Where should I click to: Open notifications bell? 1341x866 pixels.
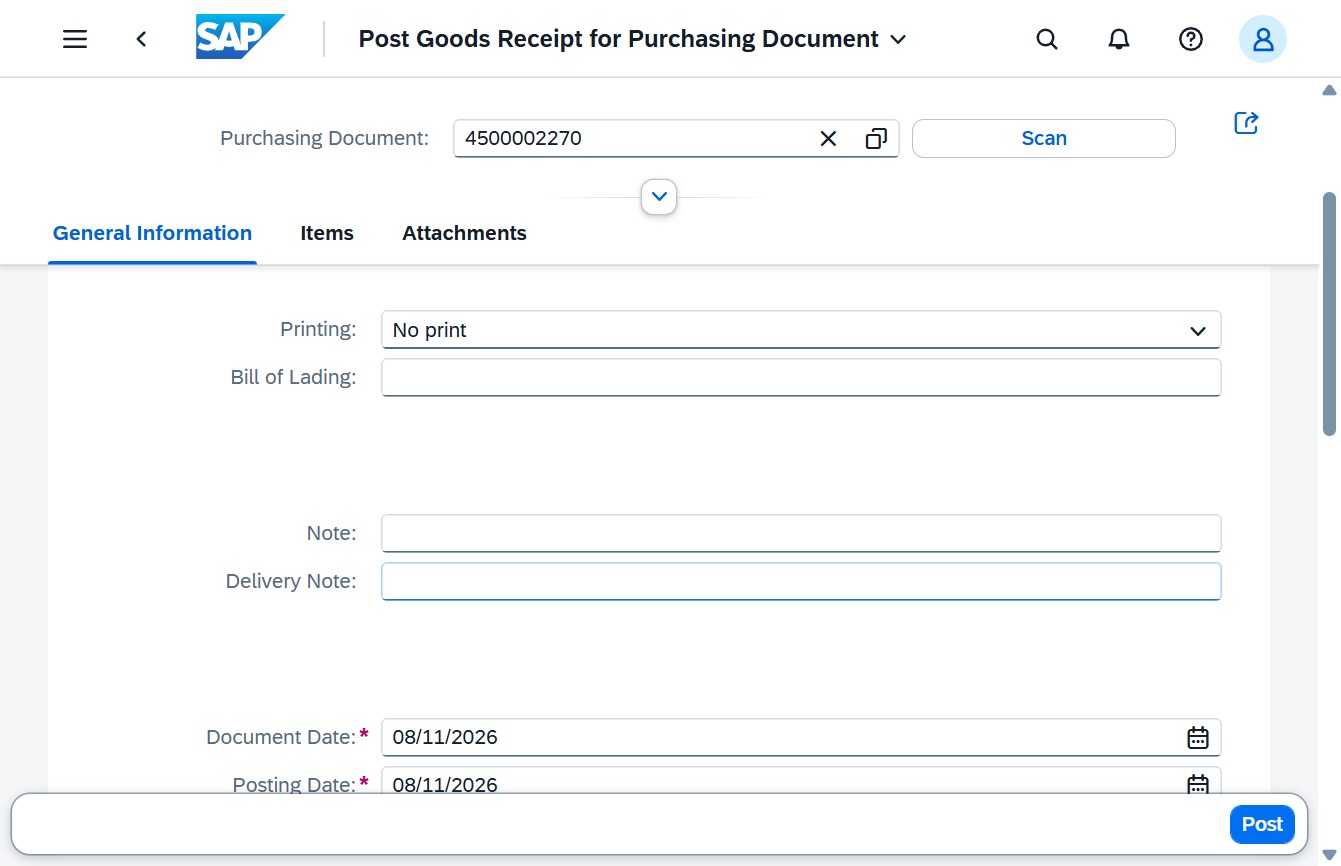coord(1119,39)
